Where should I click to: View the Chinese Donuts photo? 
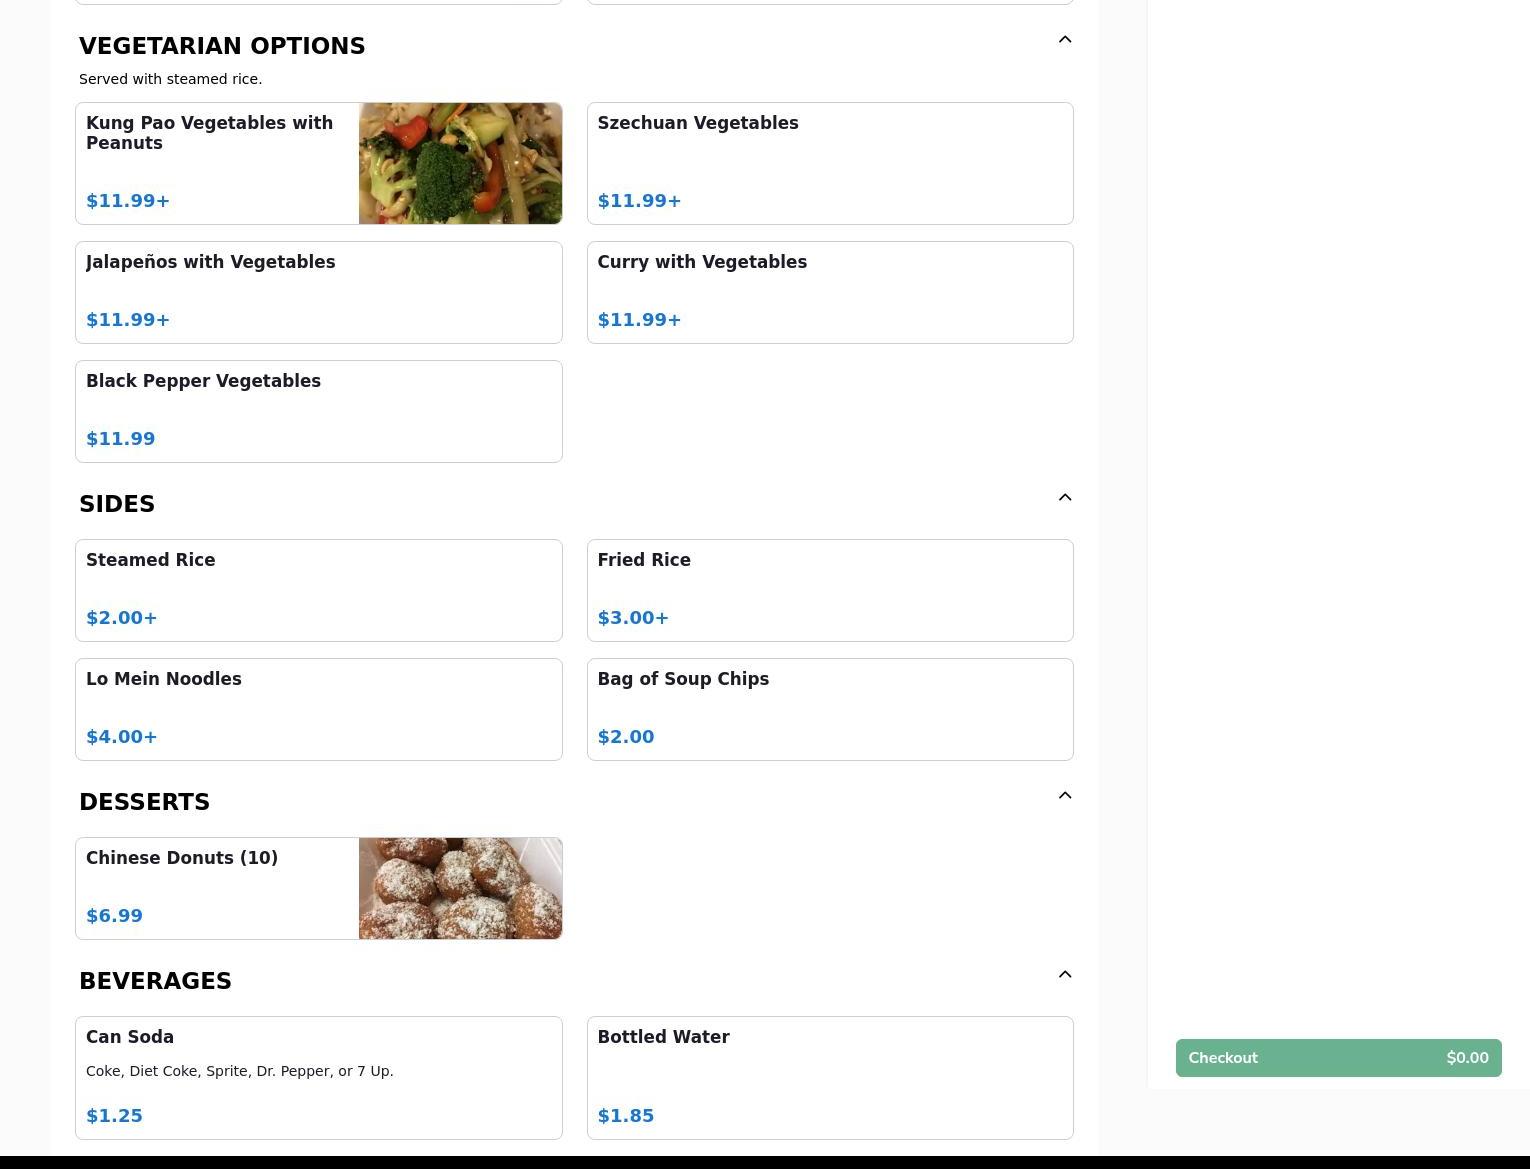pyautogui.click(x=460, y=888)
